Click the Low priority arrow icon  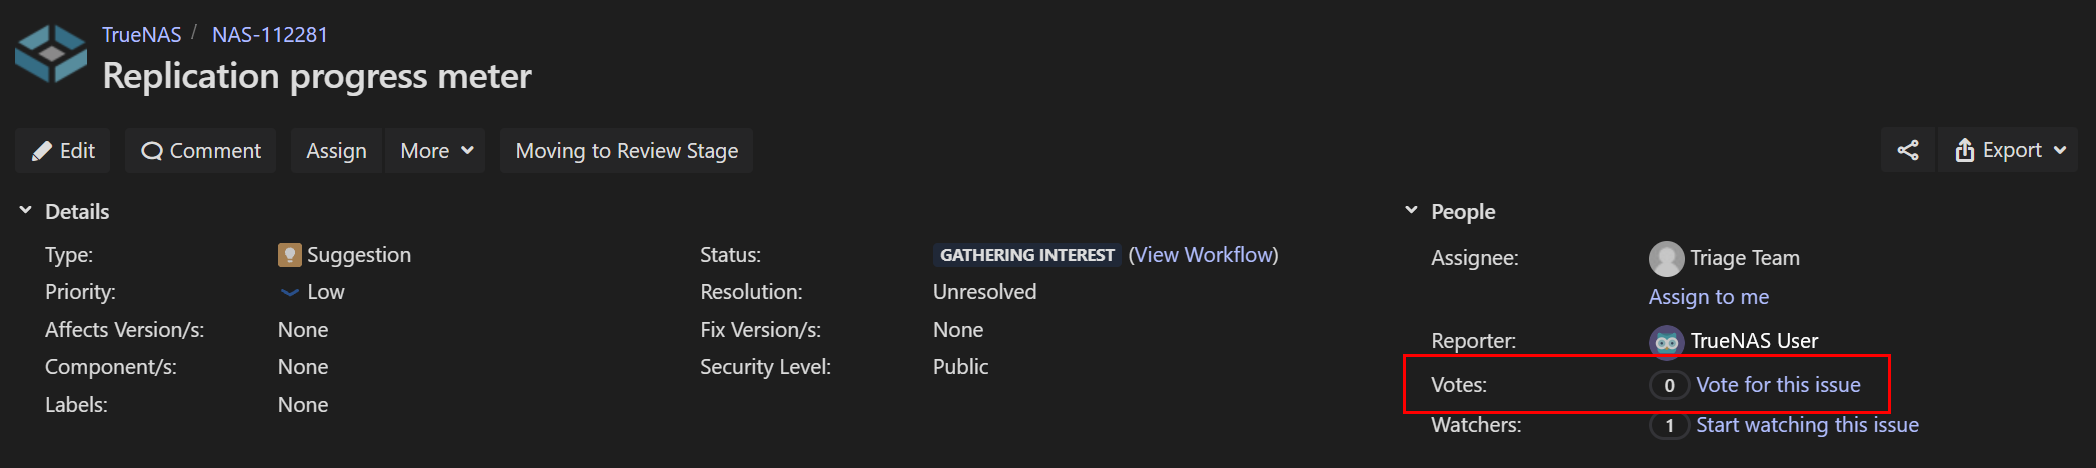pos(289,292)
